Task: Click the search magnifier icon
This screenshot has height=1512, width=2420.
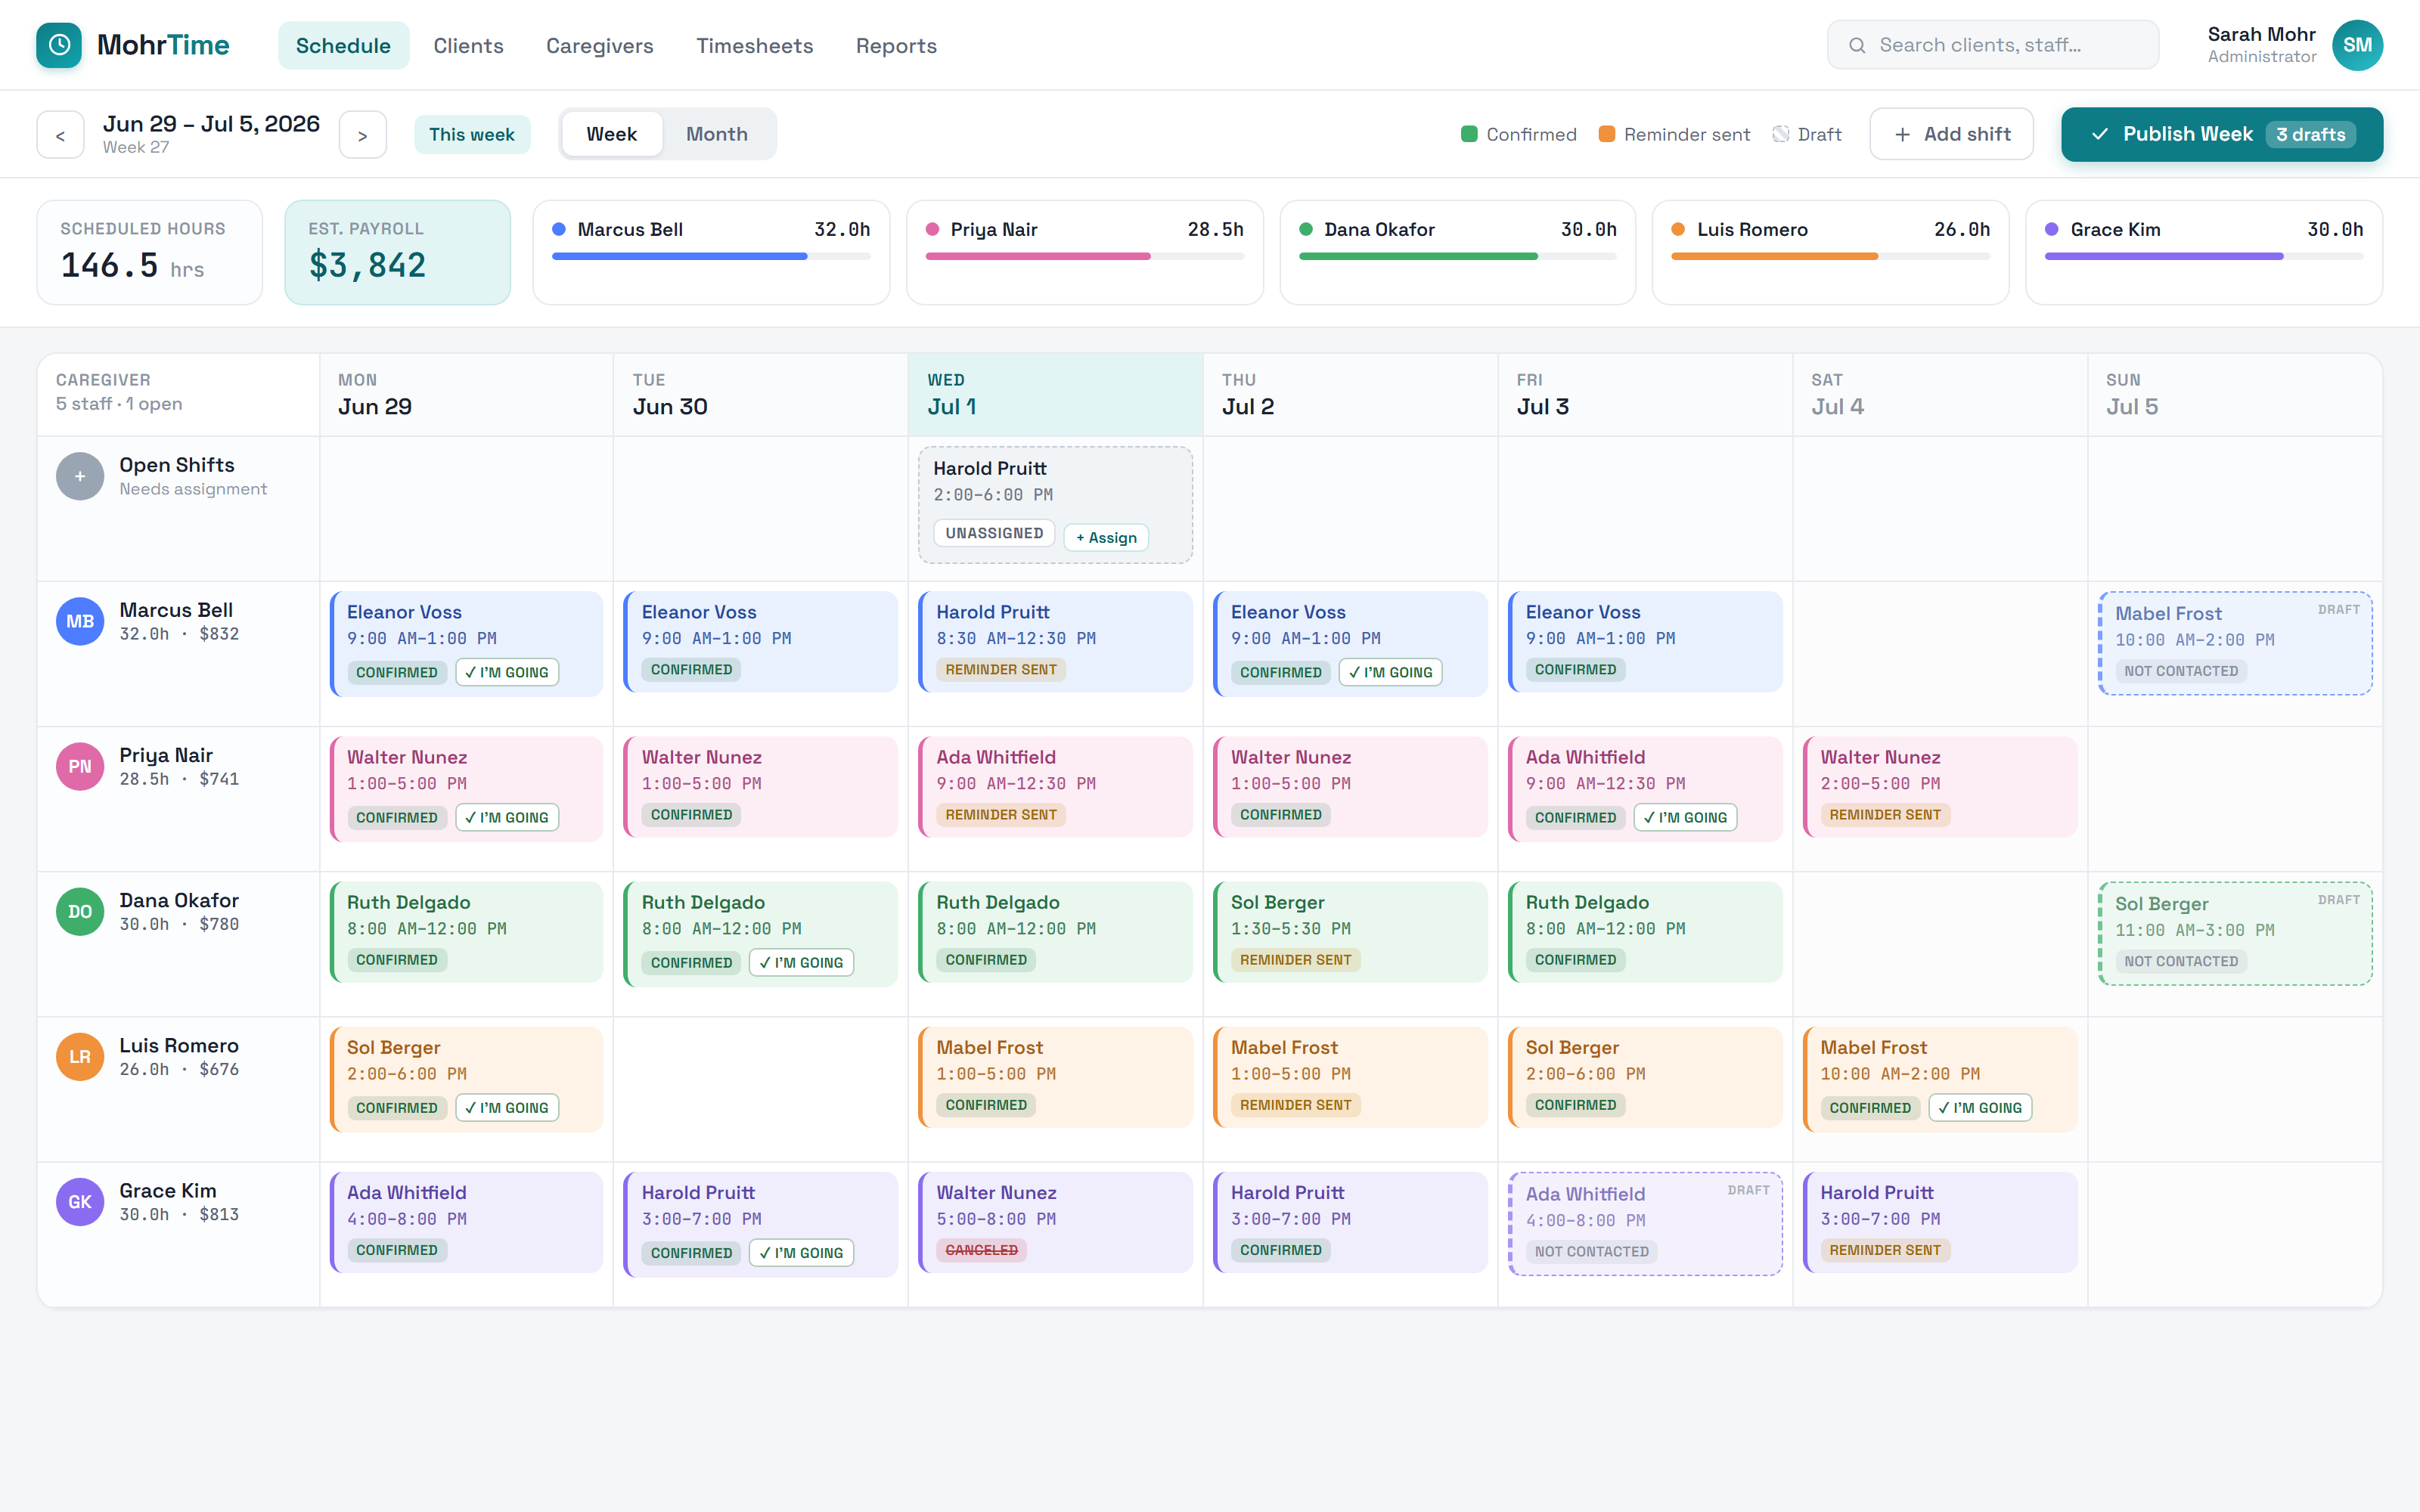Action: point(1857,45)
